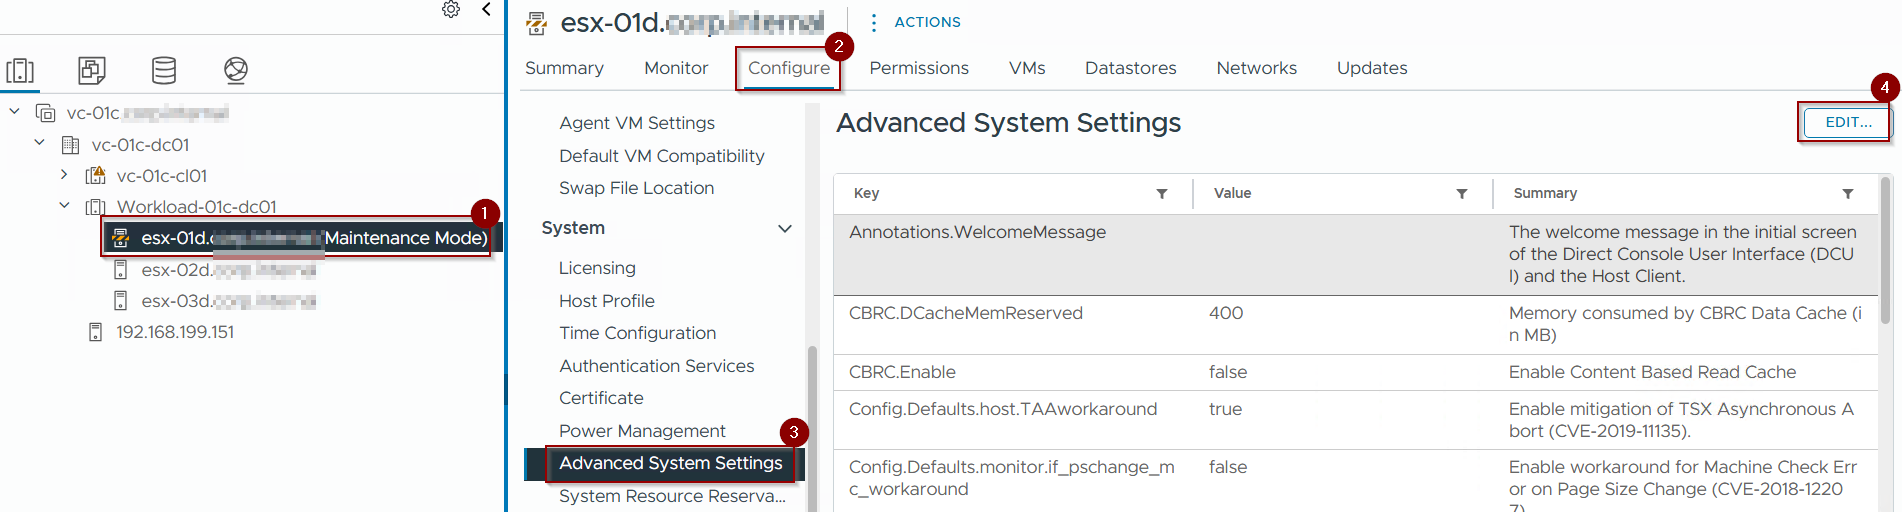
Task: Open the ACTIONS menu for the host
Action: coord(916,22)
